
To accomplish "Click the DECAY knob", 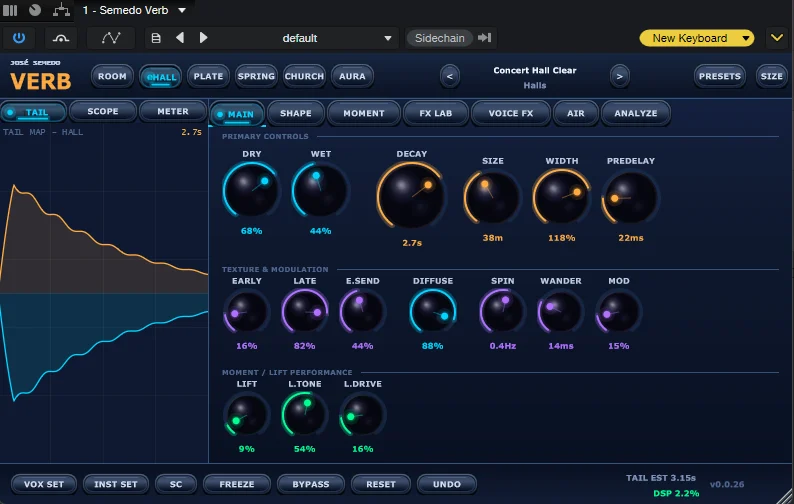I will [x=411, y=195].
